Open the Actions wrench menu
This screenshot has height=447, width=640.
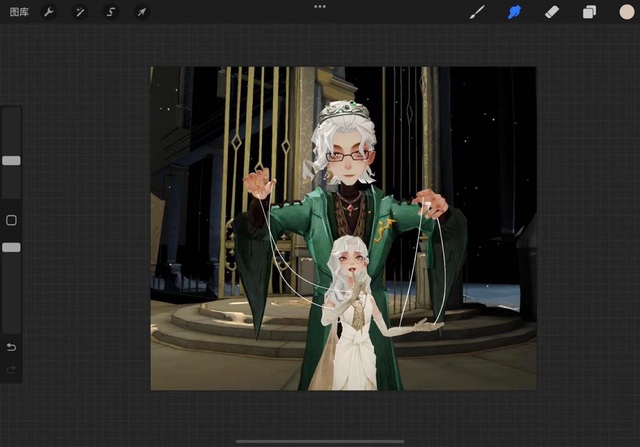pyautogui.click(x=49, y=12)
